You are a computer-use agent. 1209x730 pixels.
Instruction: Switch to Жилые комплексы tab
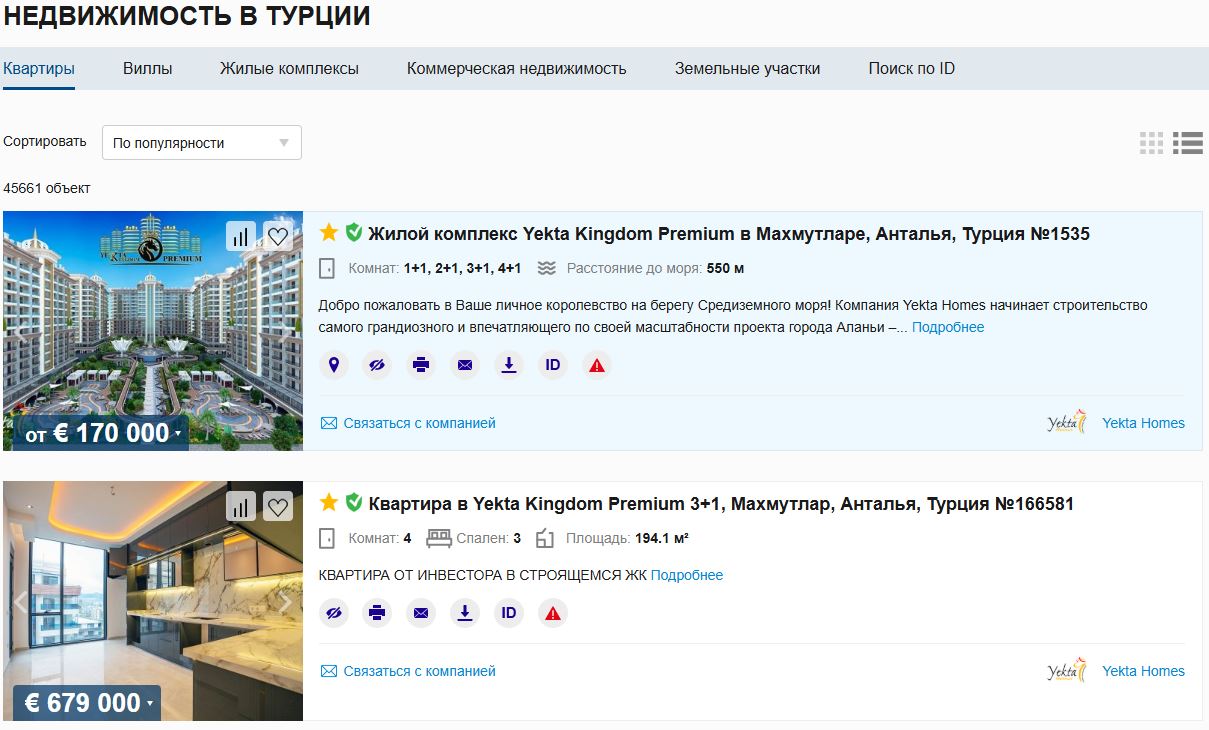(x=289, y=69)
